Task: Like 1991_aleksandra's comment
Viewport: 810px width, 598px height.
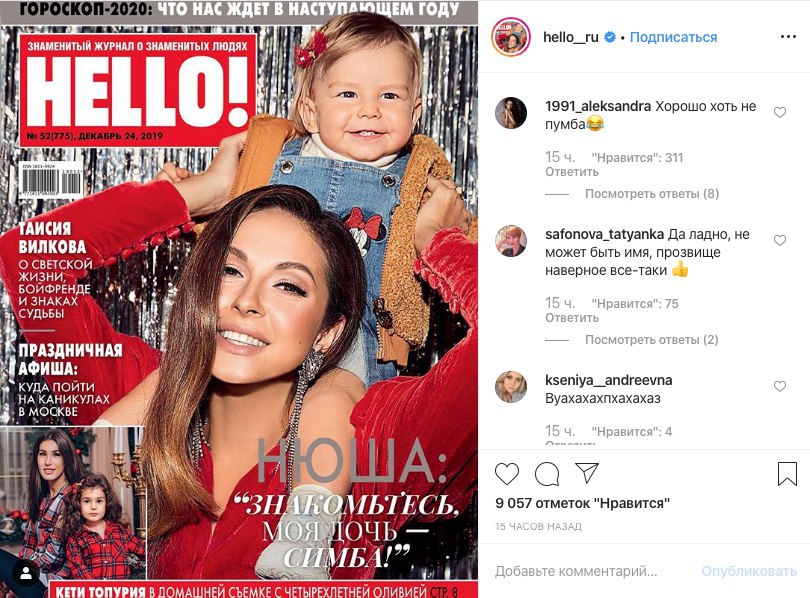Action: pyautogui.click(x=780, y=112)
